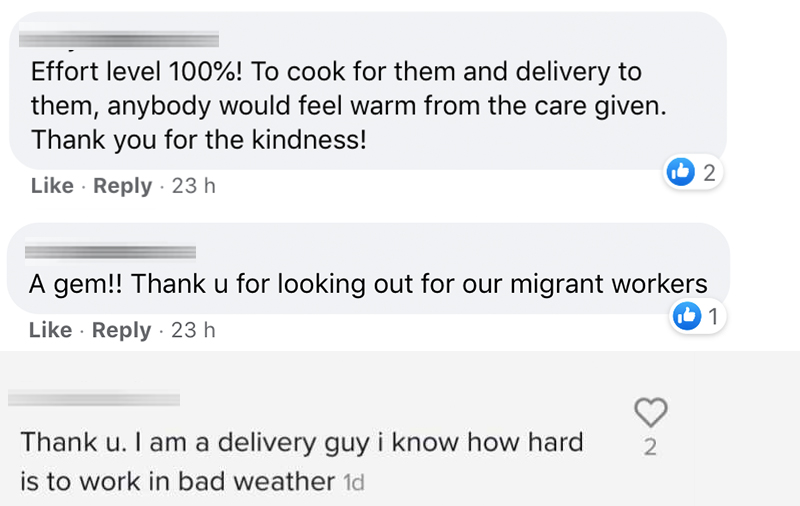Open the 23 h timestamp under the first comment
The height and width of the screenshot is (506, 800).
[194, 186]
